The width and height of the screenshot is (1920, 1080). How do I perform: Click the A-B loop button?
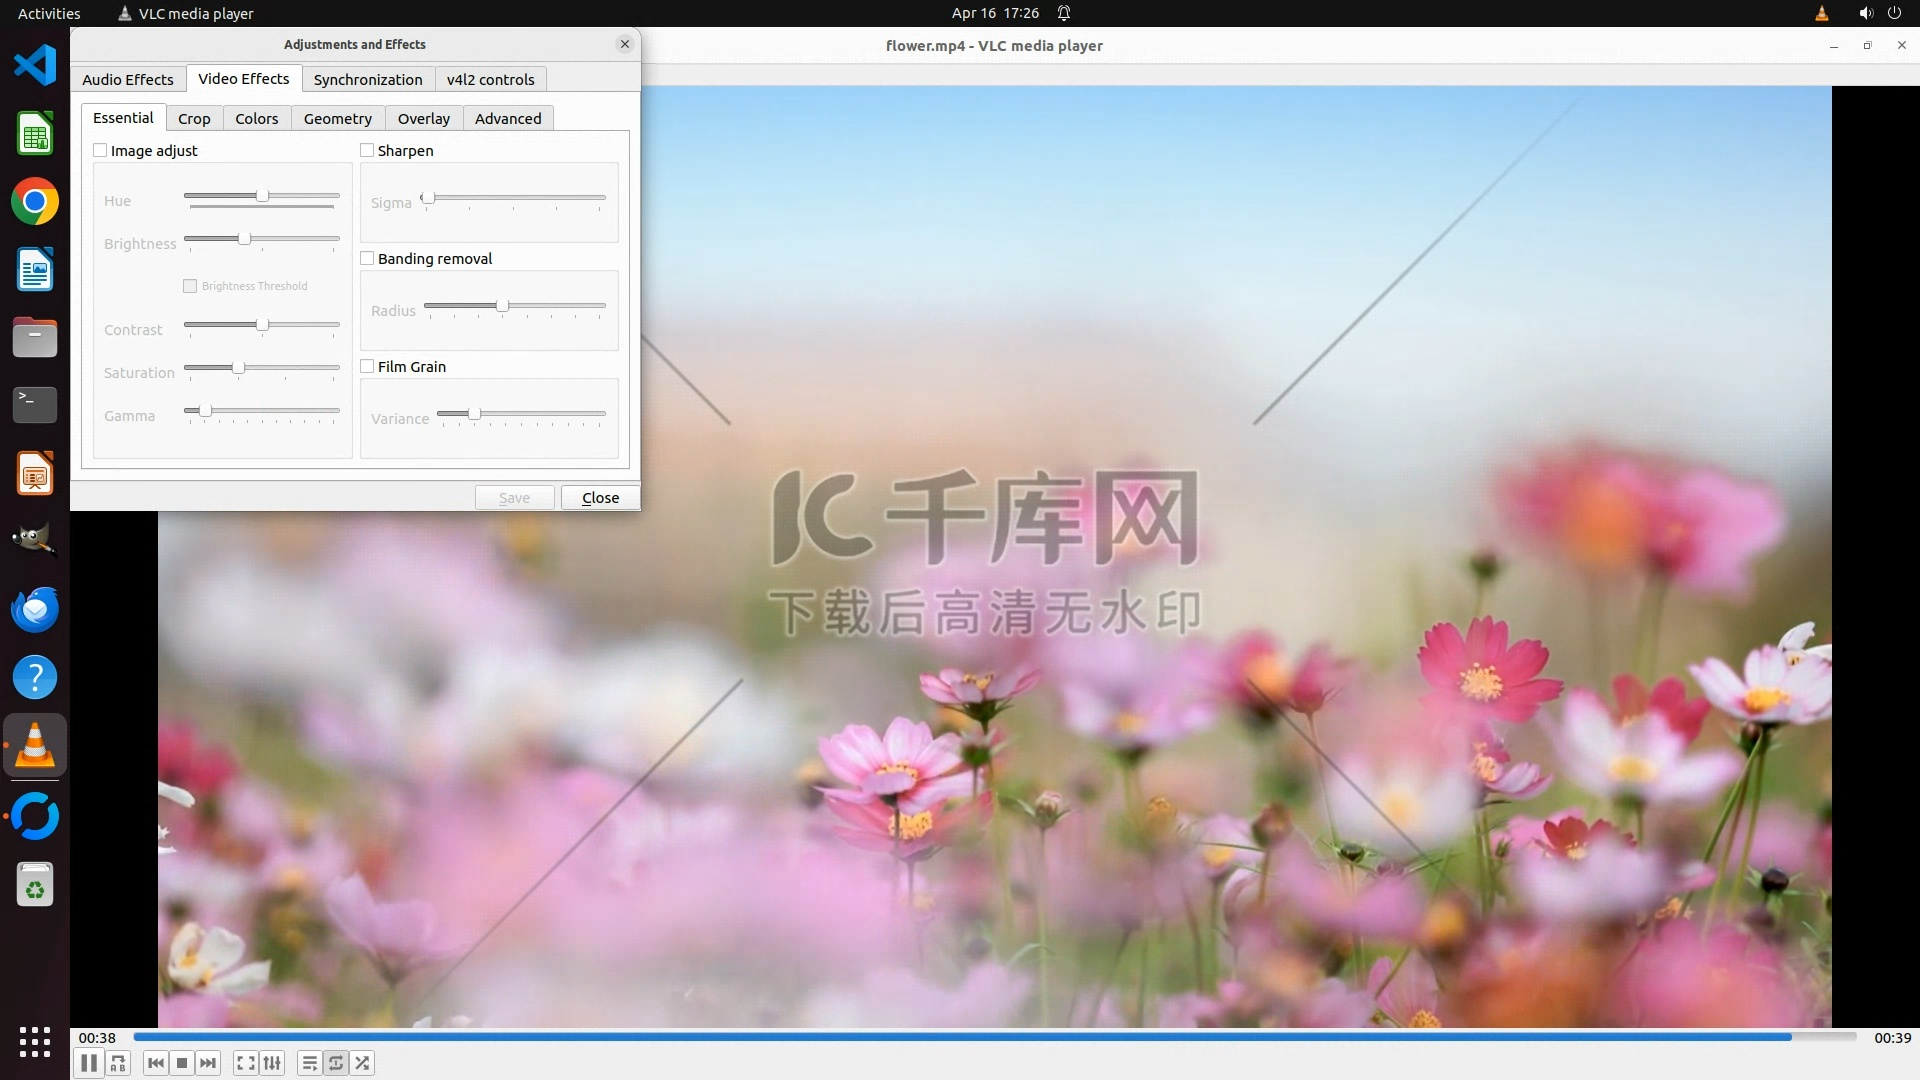pyautogui.click(x=118, y=1063)
